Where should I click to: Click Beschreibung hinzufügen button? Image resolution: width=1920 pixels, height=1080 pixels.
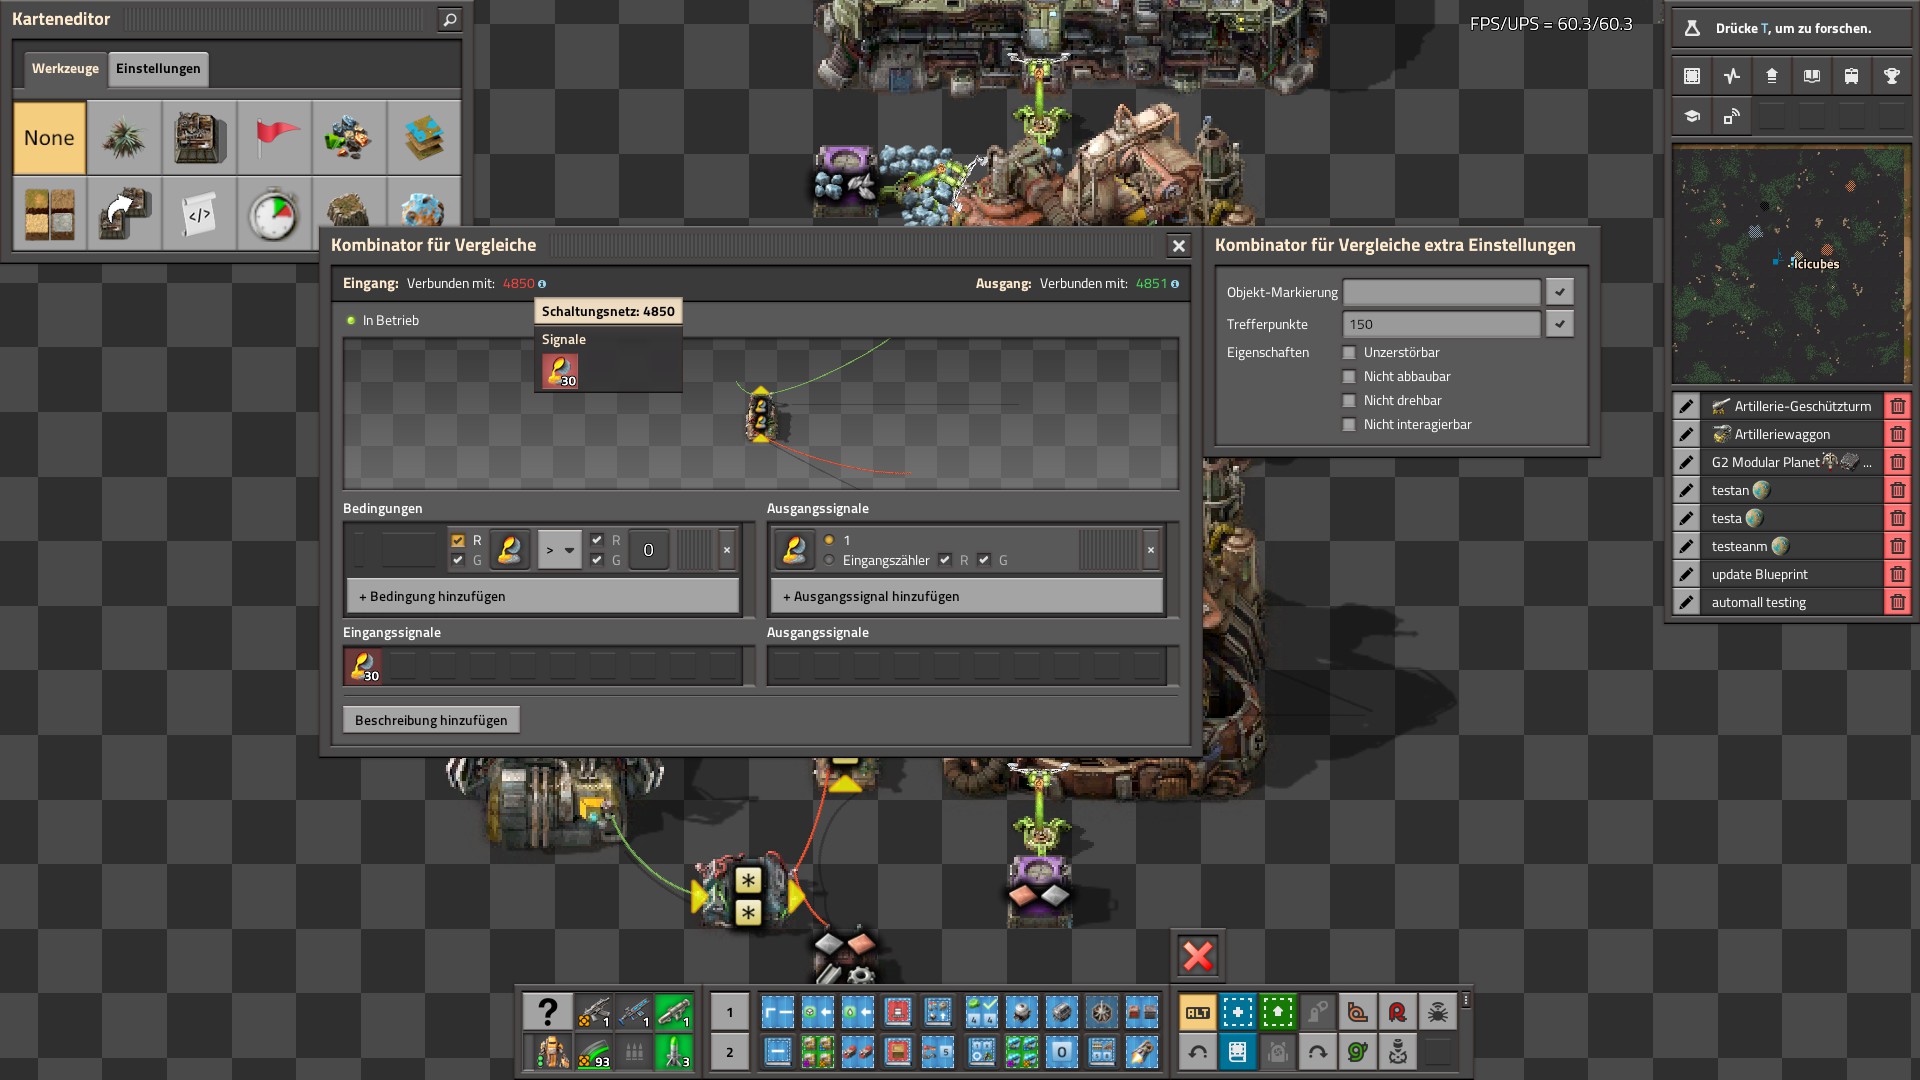(x=431, y=720)
